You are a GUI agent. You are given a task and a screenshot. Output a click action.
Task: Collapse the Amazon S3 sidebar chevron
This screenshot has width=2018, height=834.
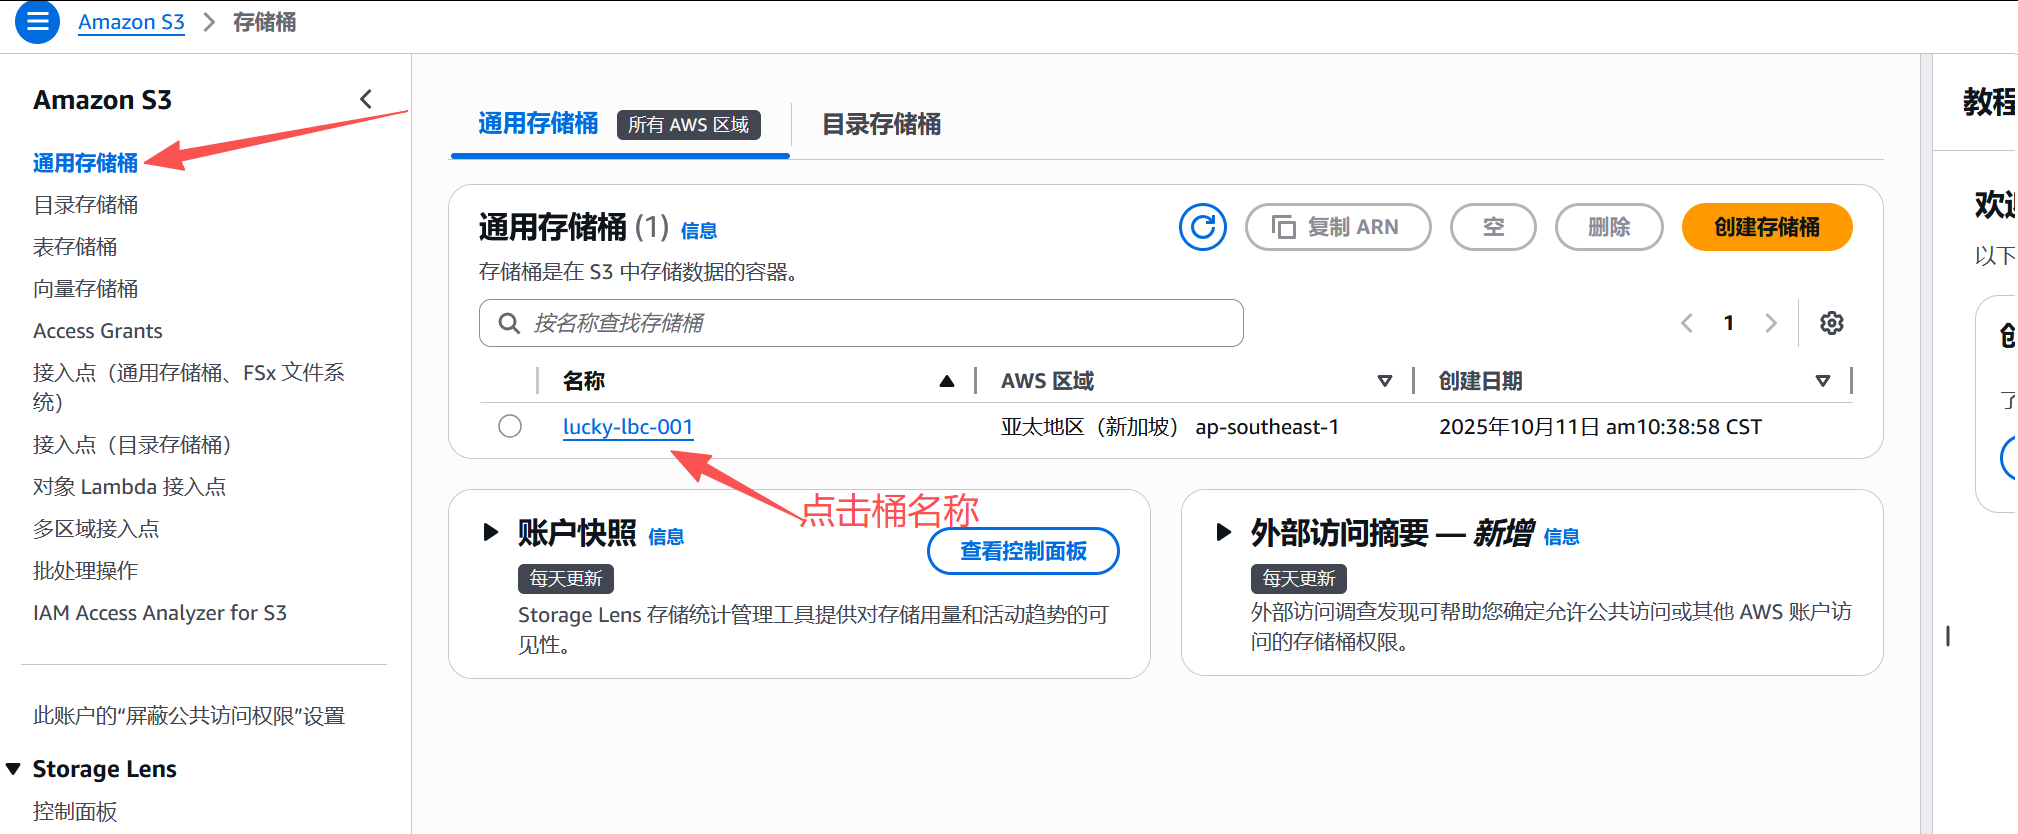(x=366, y=98)
